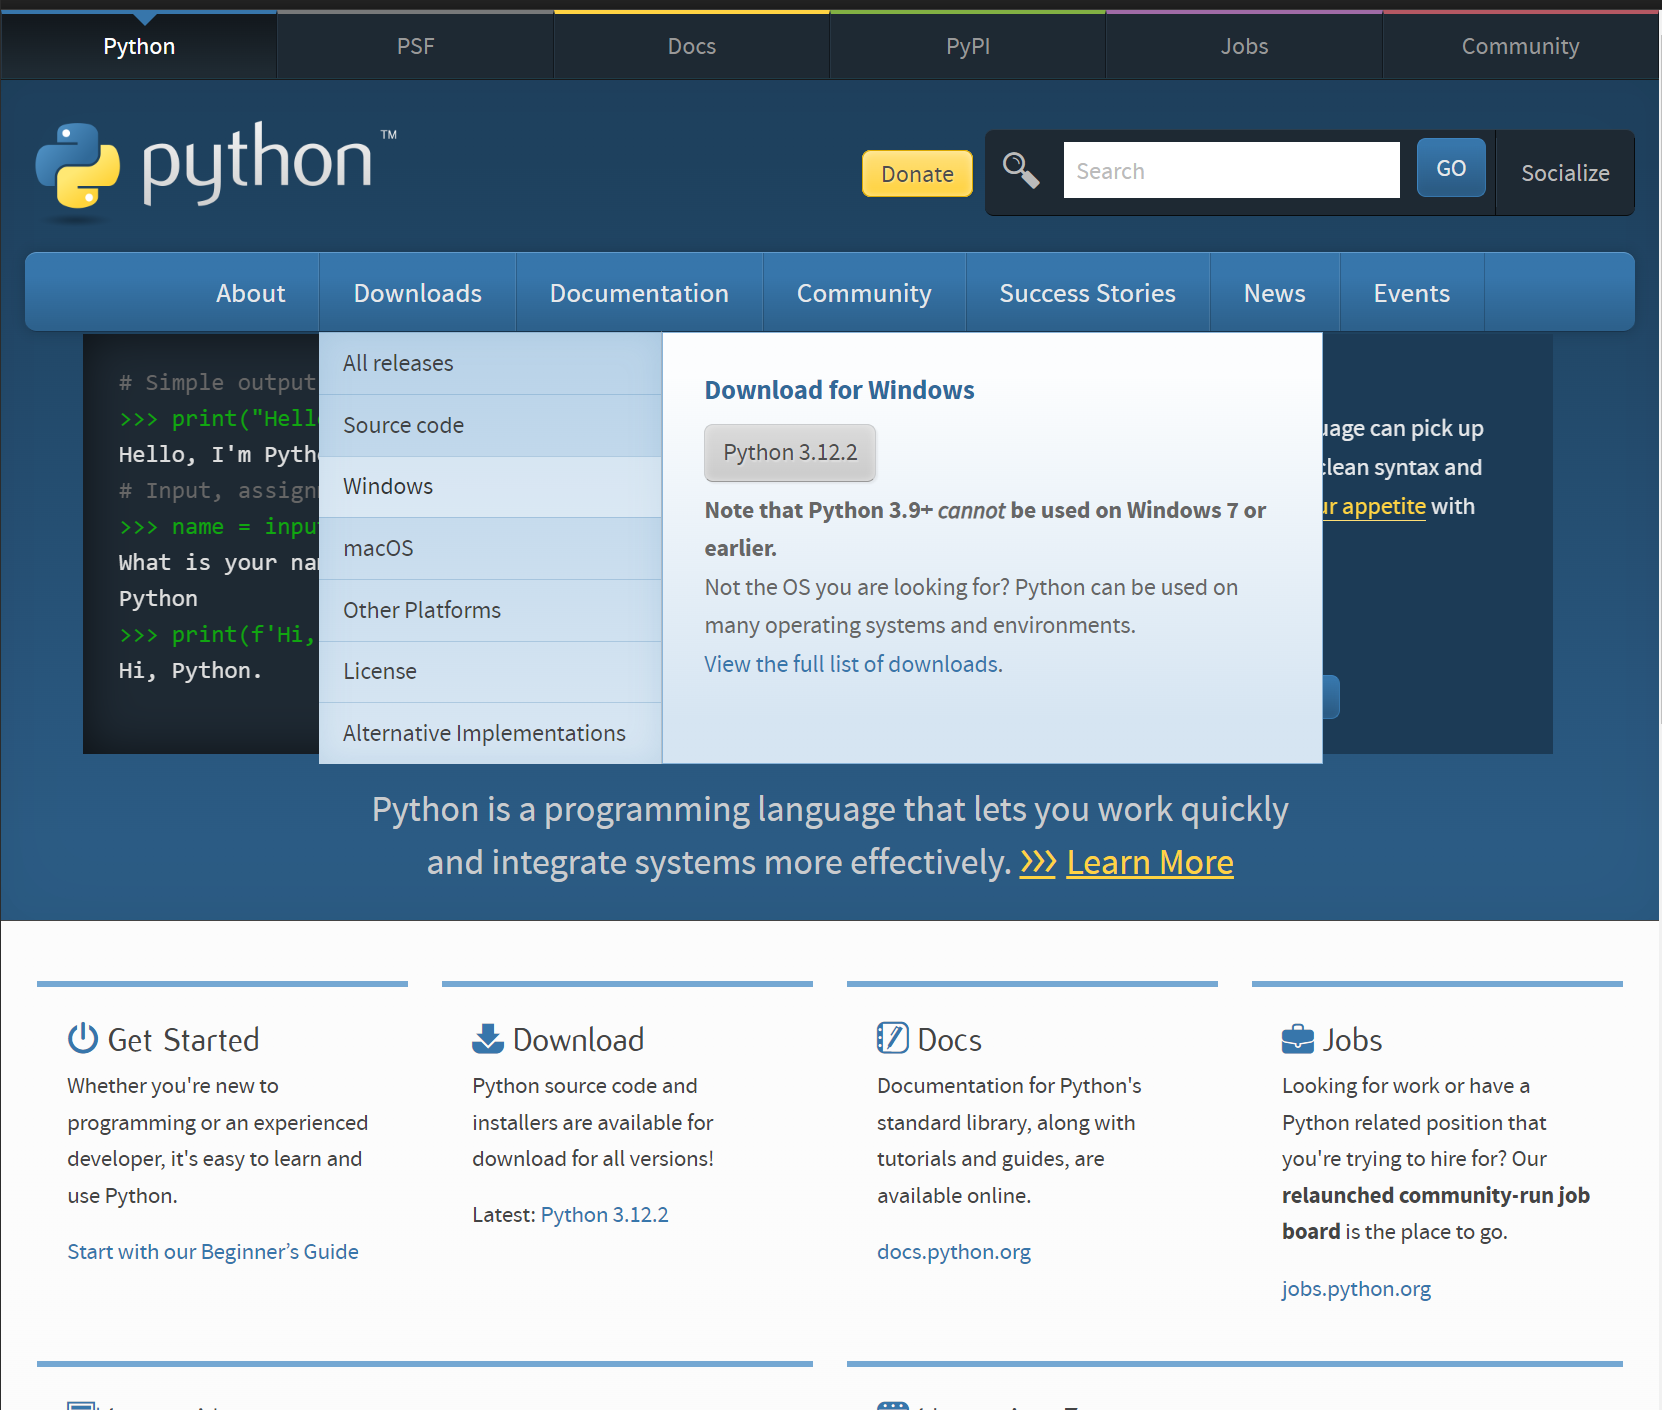Image resolution: width=1662 pixels, height=1410 pixels.
Task: Click the Get Started heading
Action: click(x=183, y=1040)
